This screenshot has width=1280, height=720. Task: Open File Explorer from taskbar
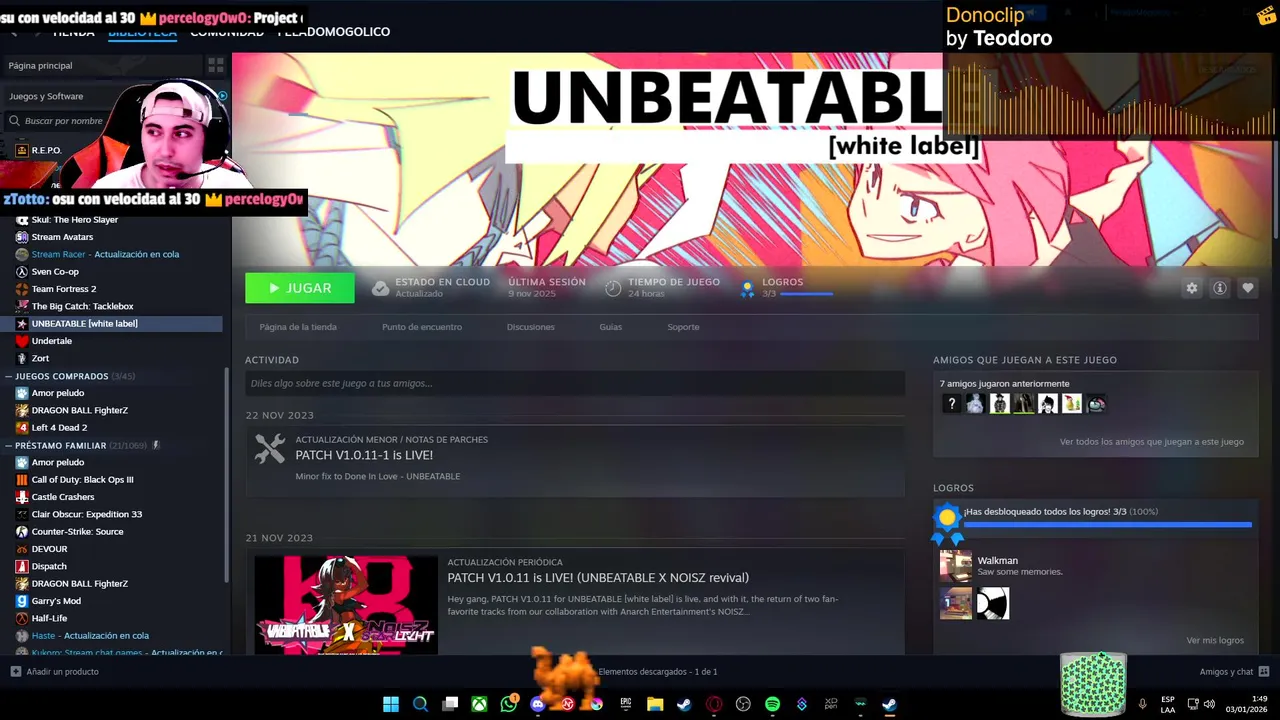click(x=655, y=704)
